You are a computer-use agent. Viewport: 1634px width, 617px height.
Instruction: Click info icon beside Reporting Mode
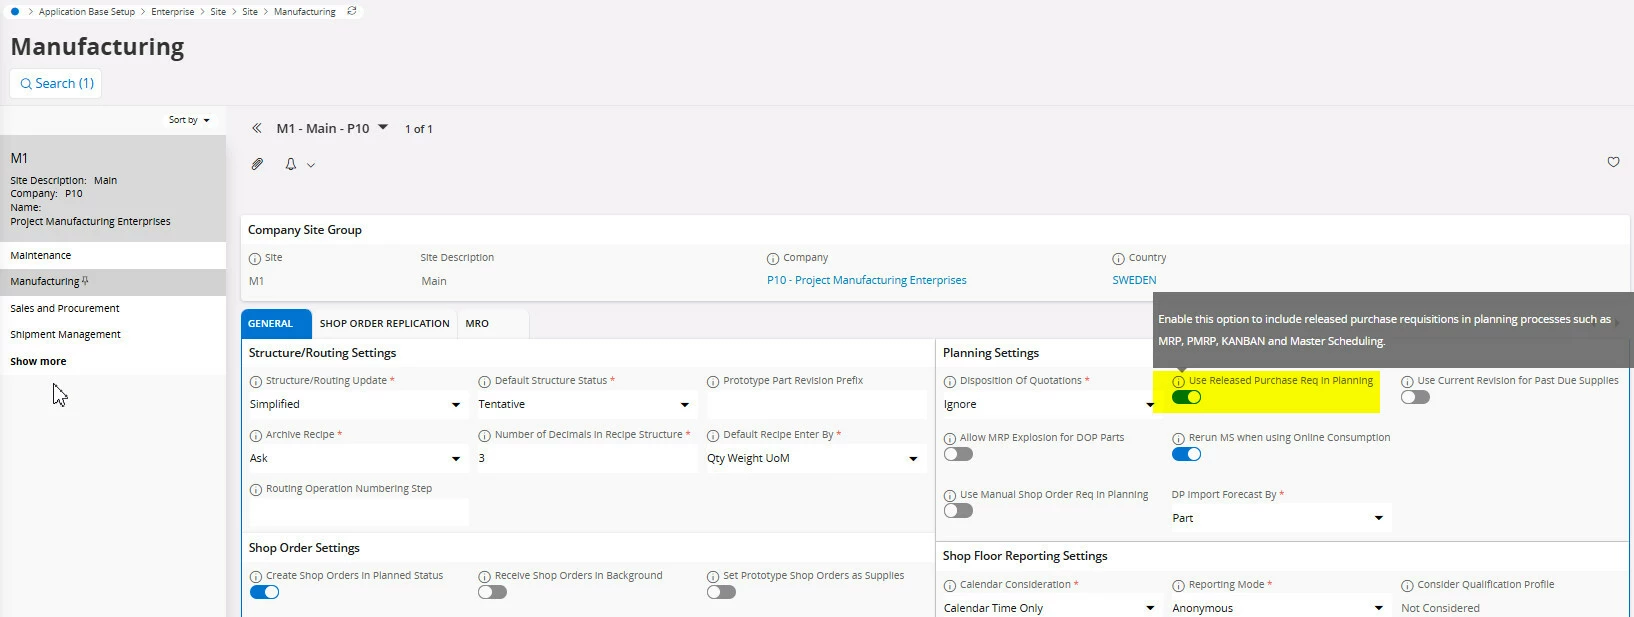1178,586
